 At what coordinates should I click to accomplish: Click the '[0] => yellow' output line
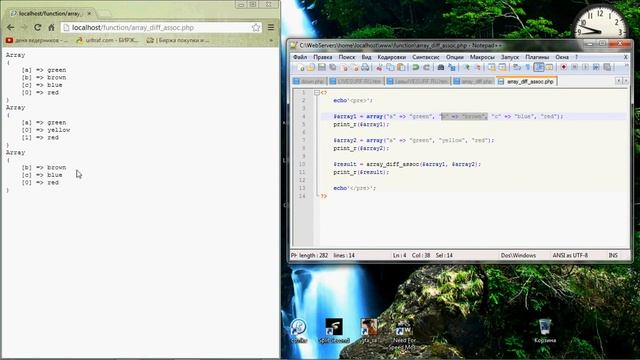point(46,130)
